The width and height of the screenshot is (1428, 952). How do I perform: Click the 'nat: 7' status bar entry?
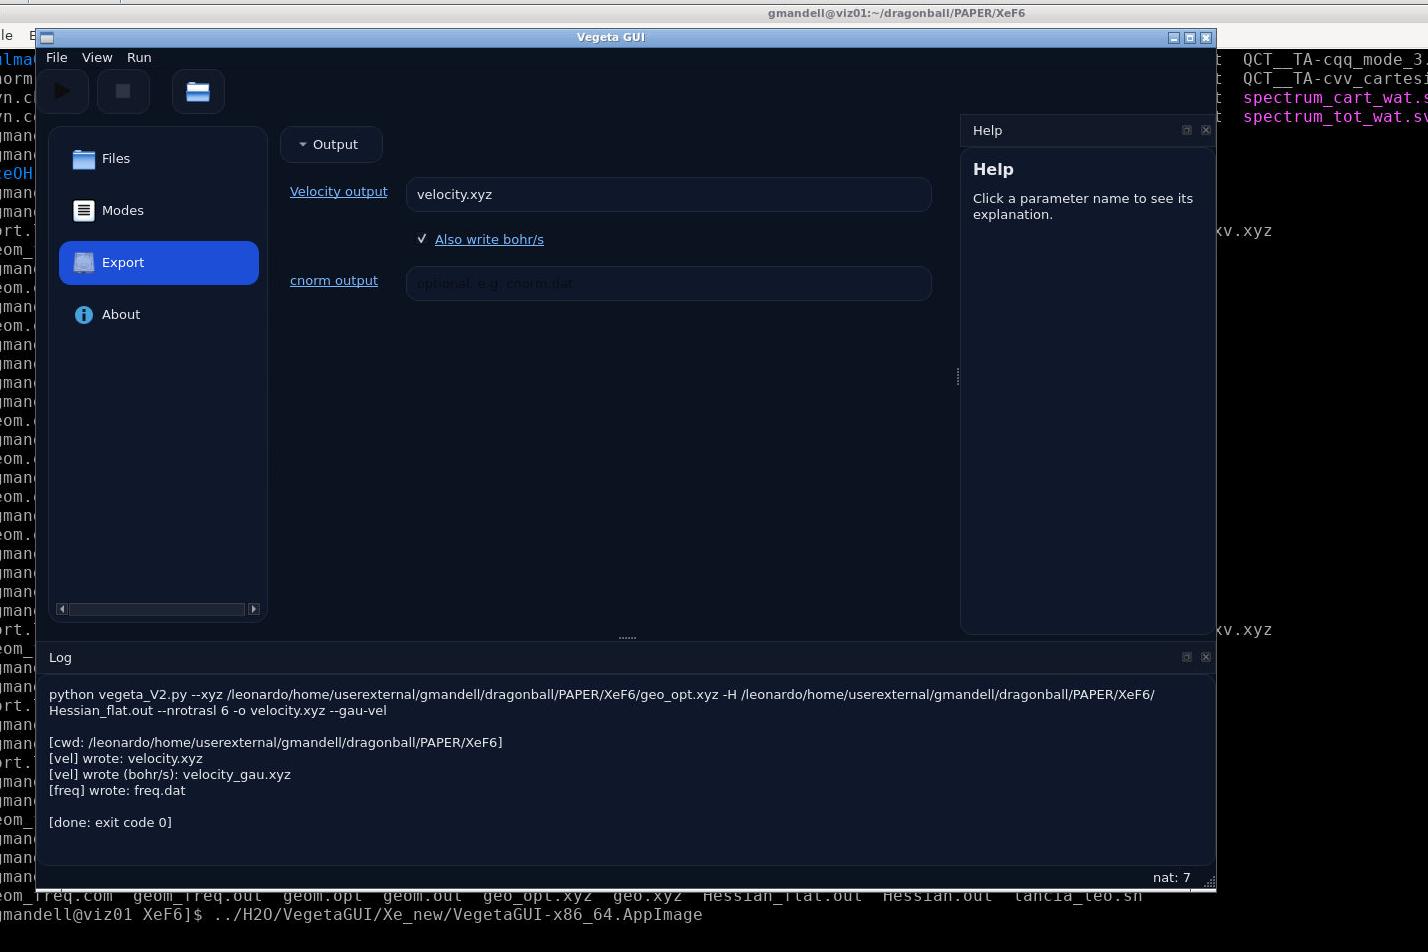1171,877
